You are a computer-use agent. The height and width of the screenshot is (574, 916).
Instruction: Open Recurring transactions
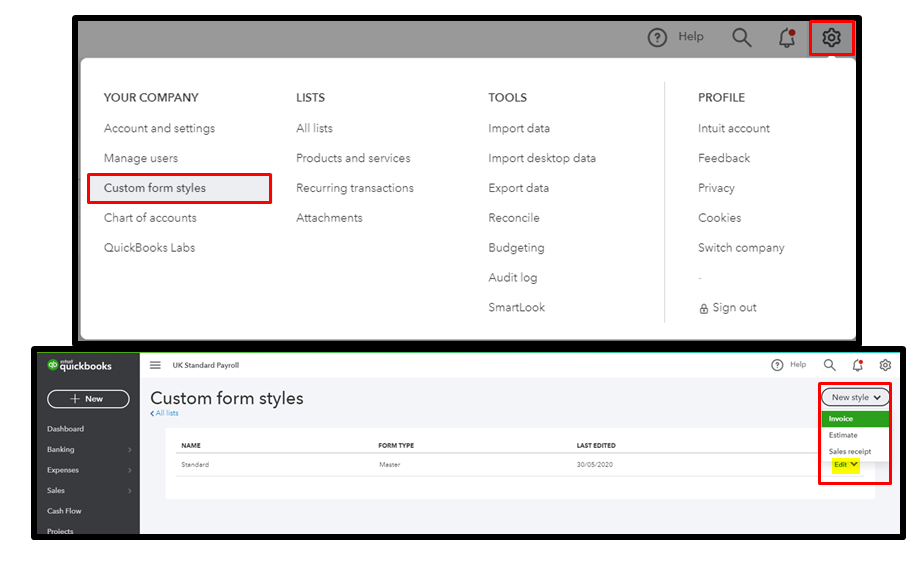(x=355, y=188)
